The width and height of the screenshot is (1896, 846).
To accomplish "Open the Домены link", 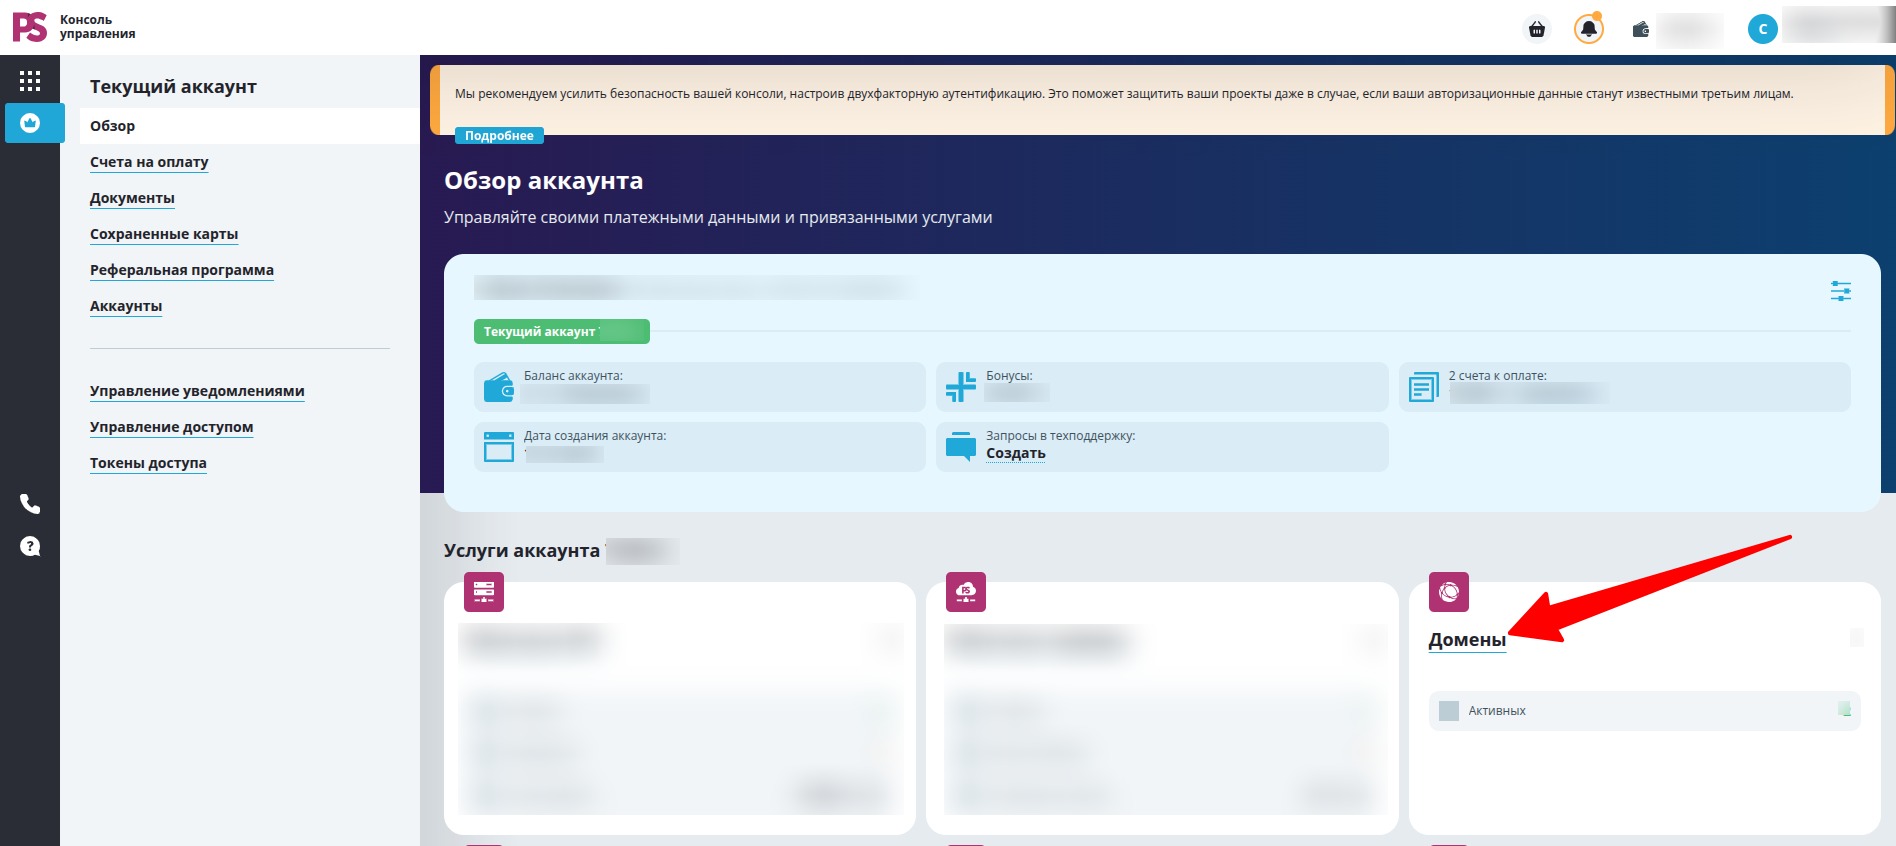I will point(1467,640).
